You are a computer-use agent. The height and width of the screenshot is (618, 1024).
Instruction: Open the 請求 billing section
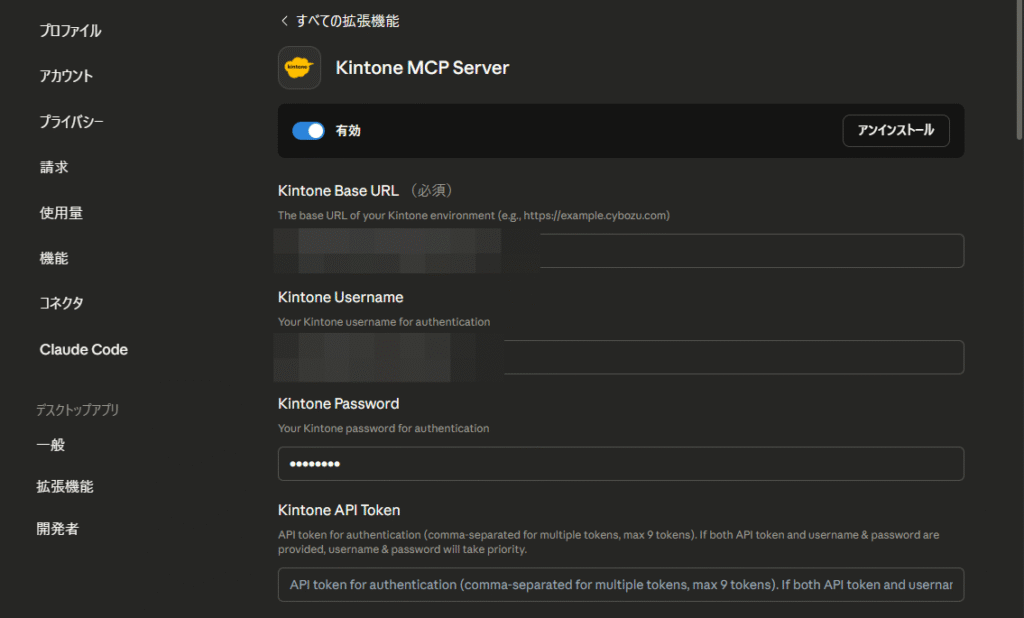(x=54, y=167)
